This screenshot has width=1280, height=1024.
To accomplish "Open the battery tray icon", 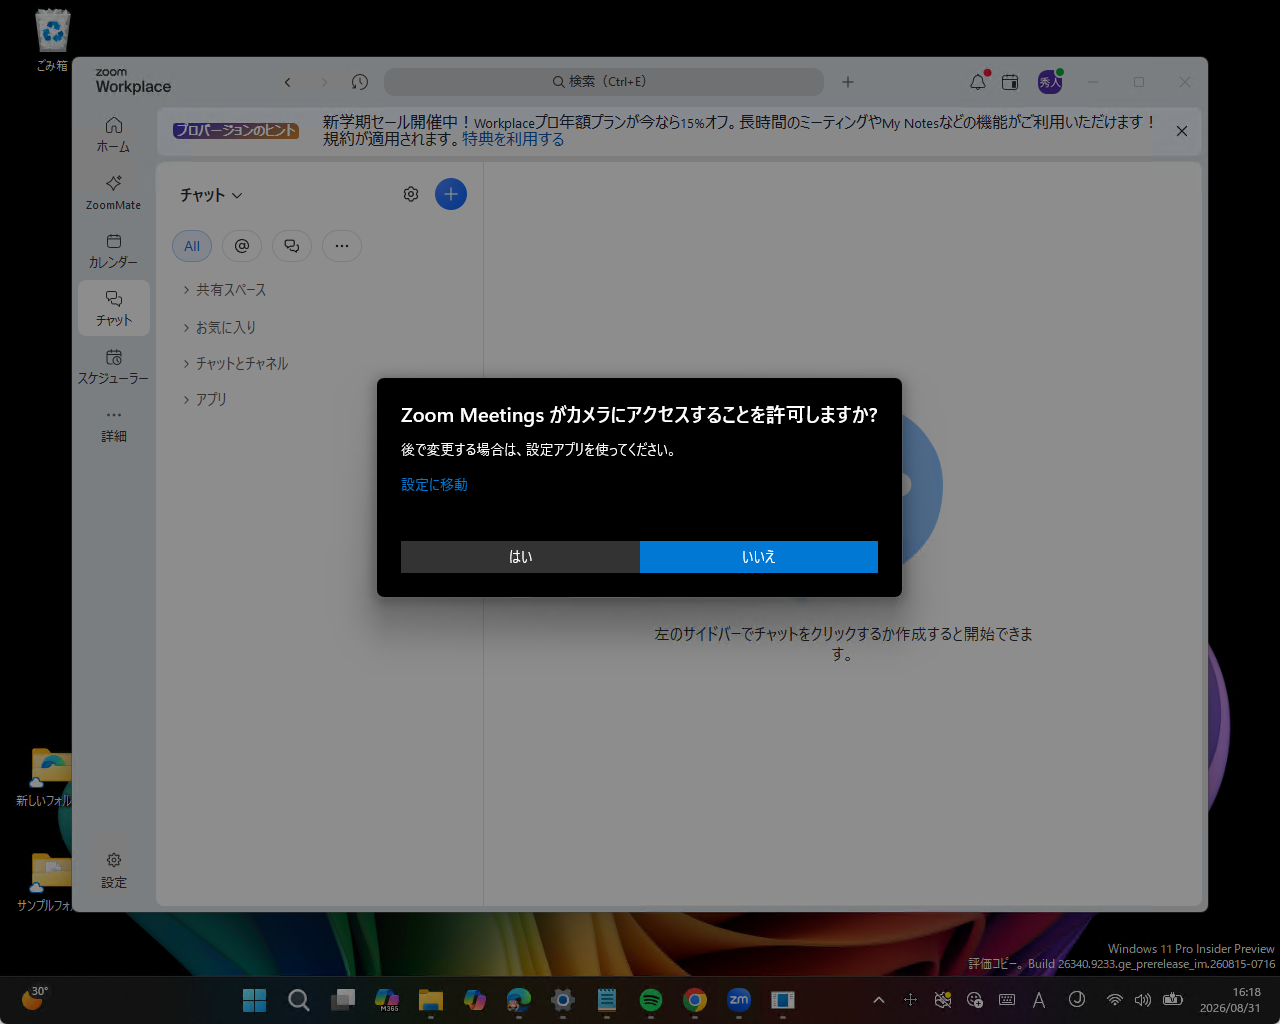I will pyautogui.click(x=1173, y=1000).
